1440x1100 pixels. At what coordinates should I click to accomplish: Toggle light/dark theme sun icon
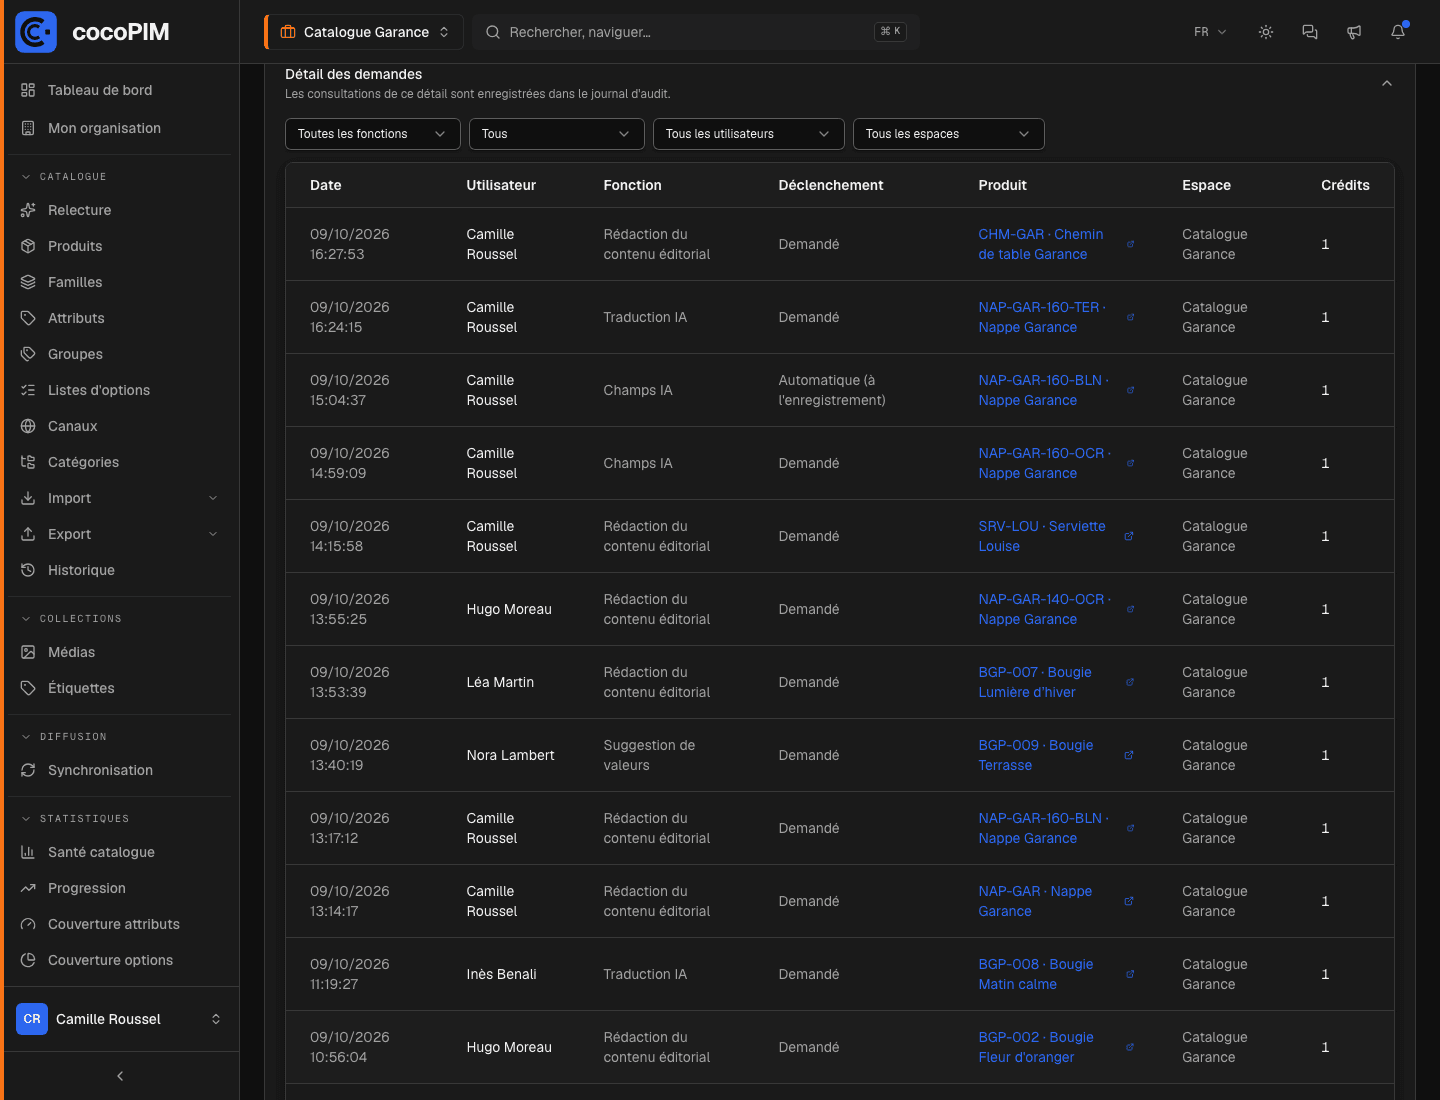coord(1266,32)
